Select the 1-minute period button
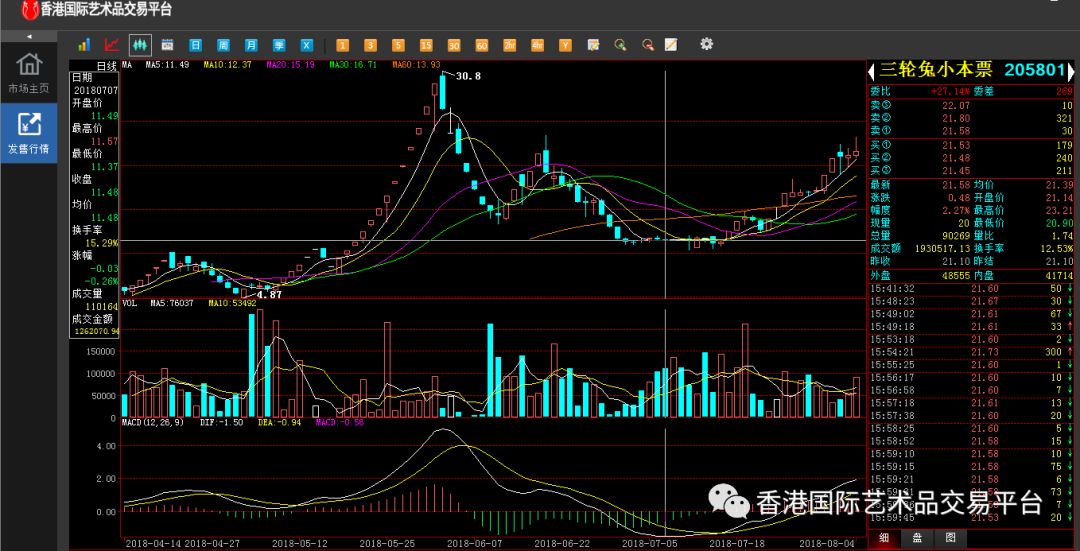The width and height of the screenshot is (1080, 551). point(342,45)
